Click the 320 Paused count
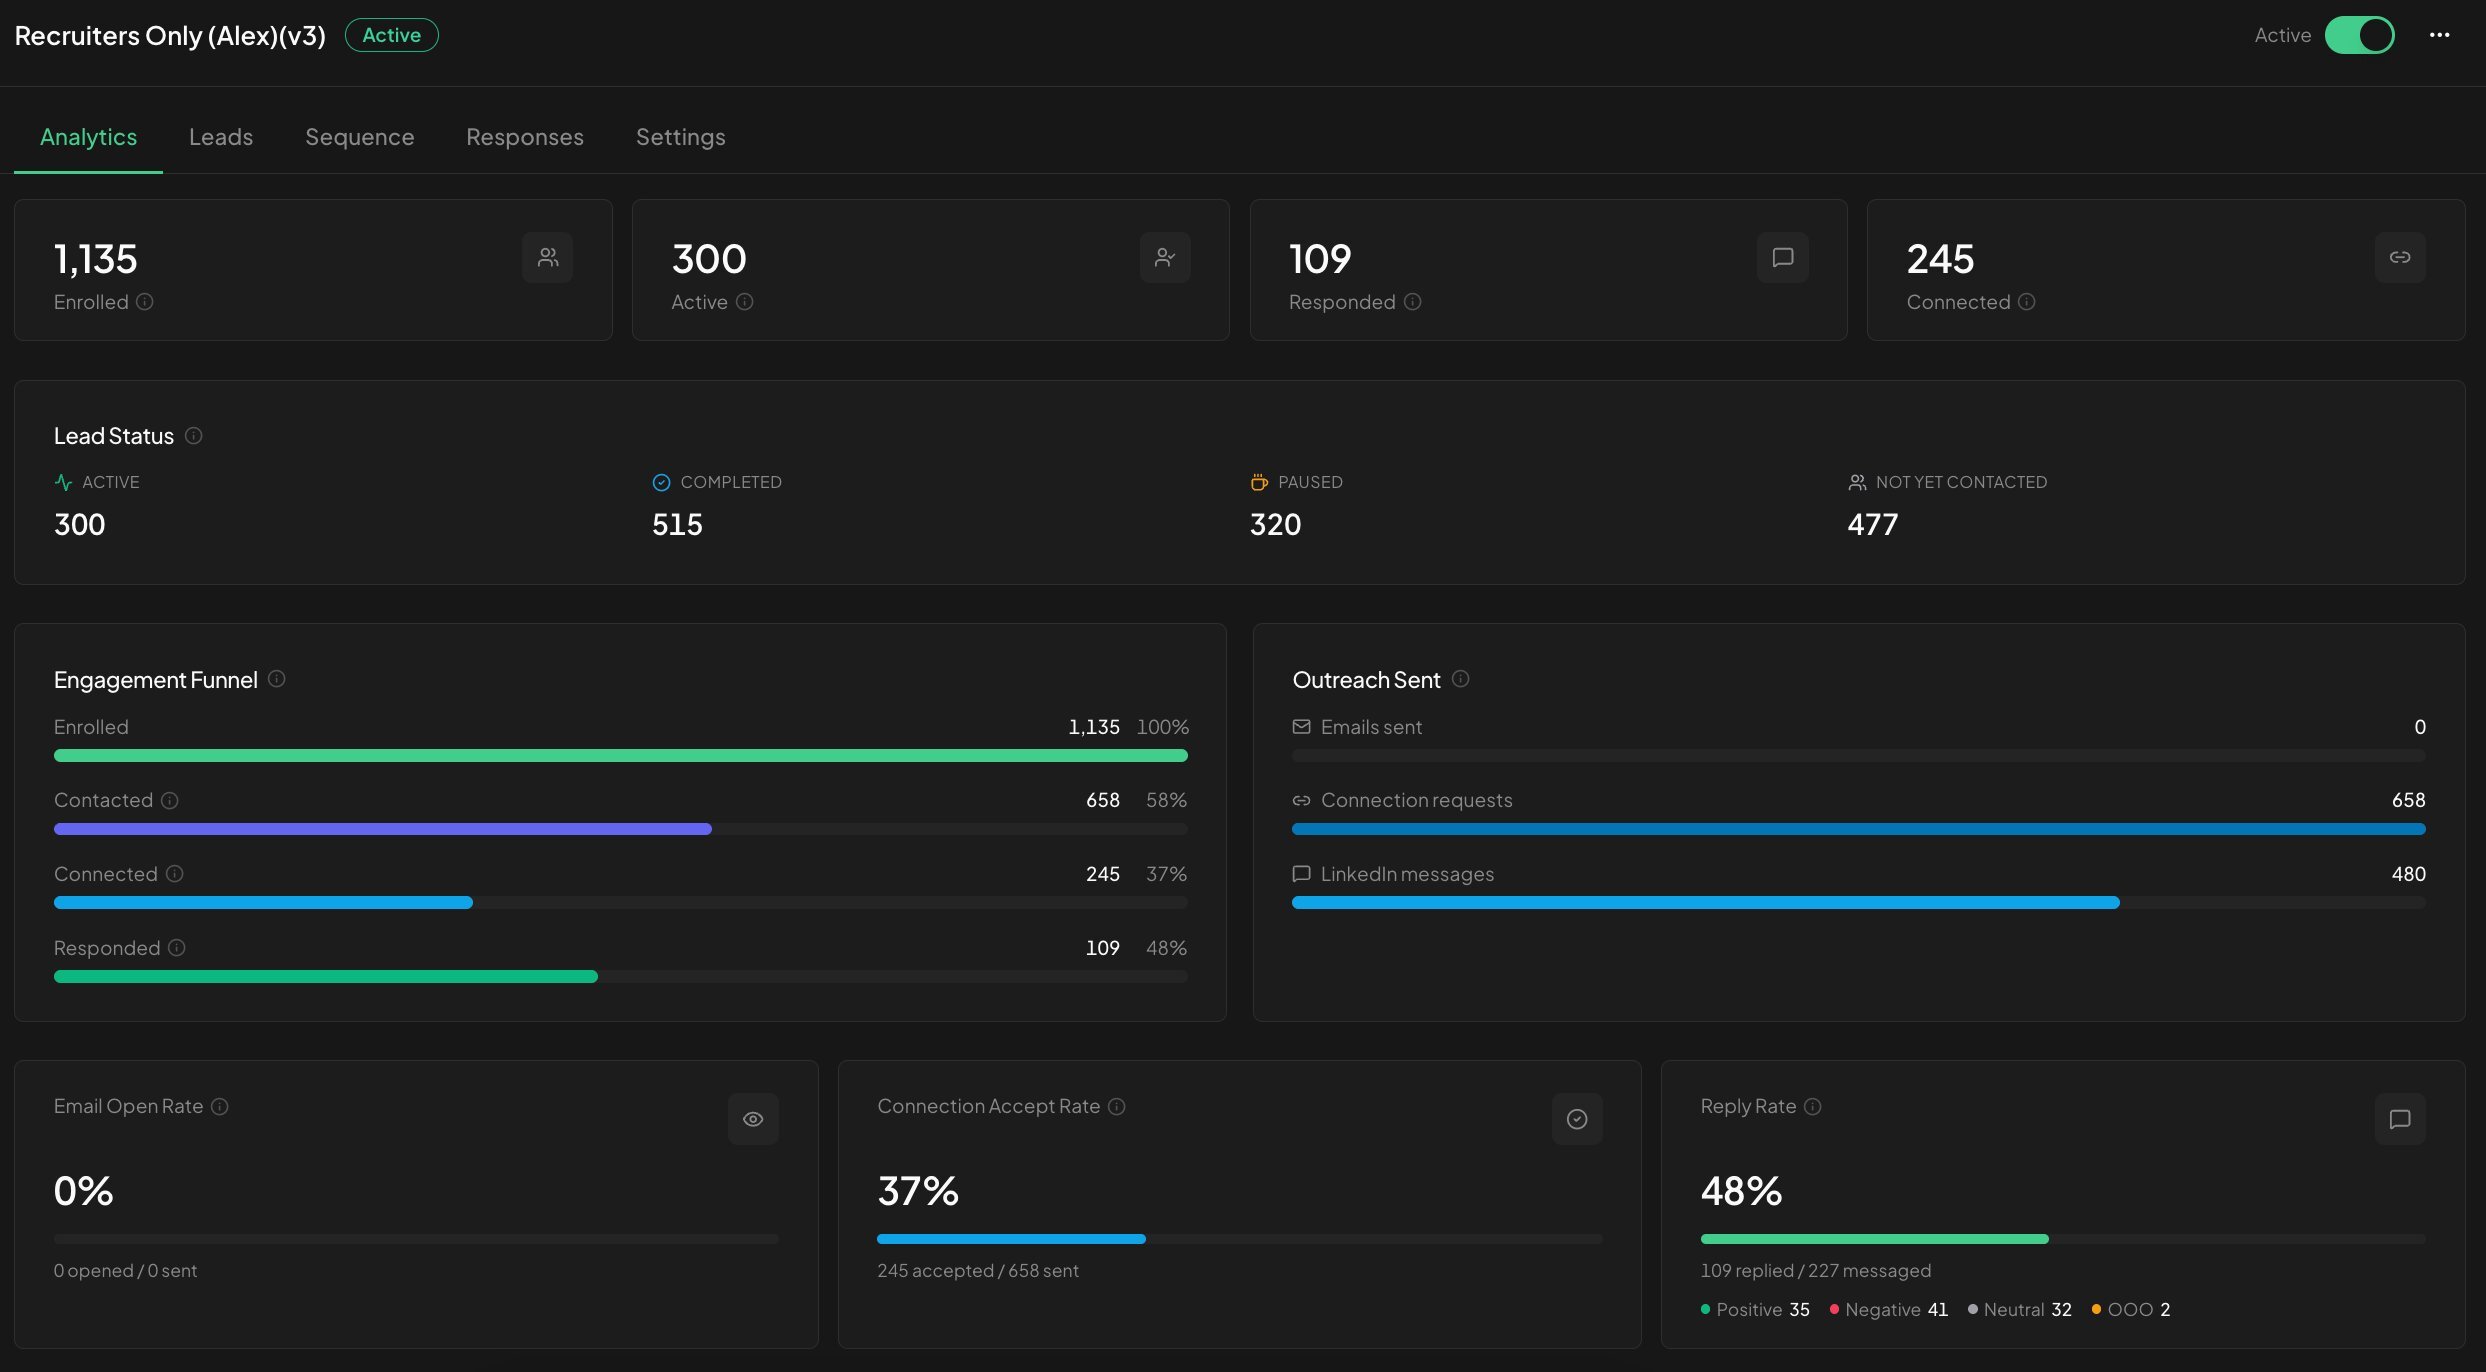Viewport: 2486px width, 1372px height. 1275,525
